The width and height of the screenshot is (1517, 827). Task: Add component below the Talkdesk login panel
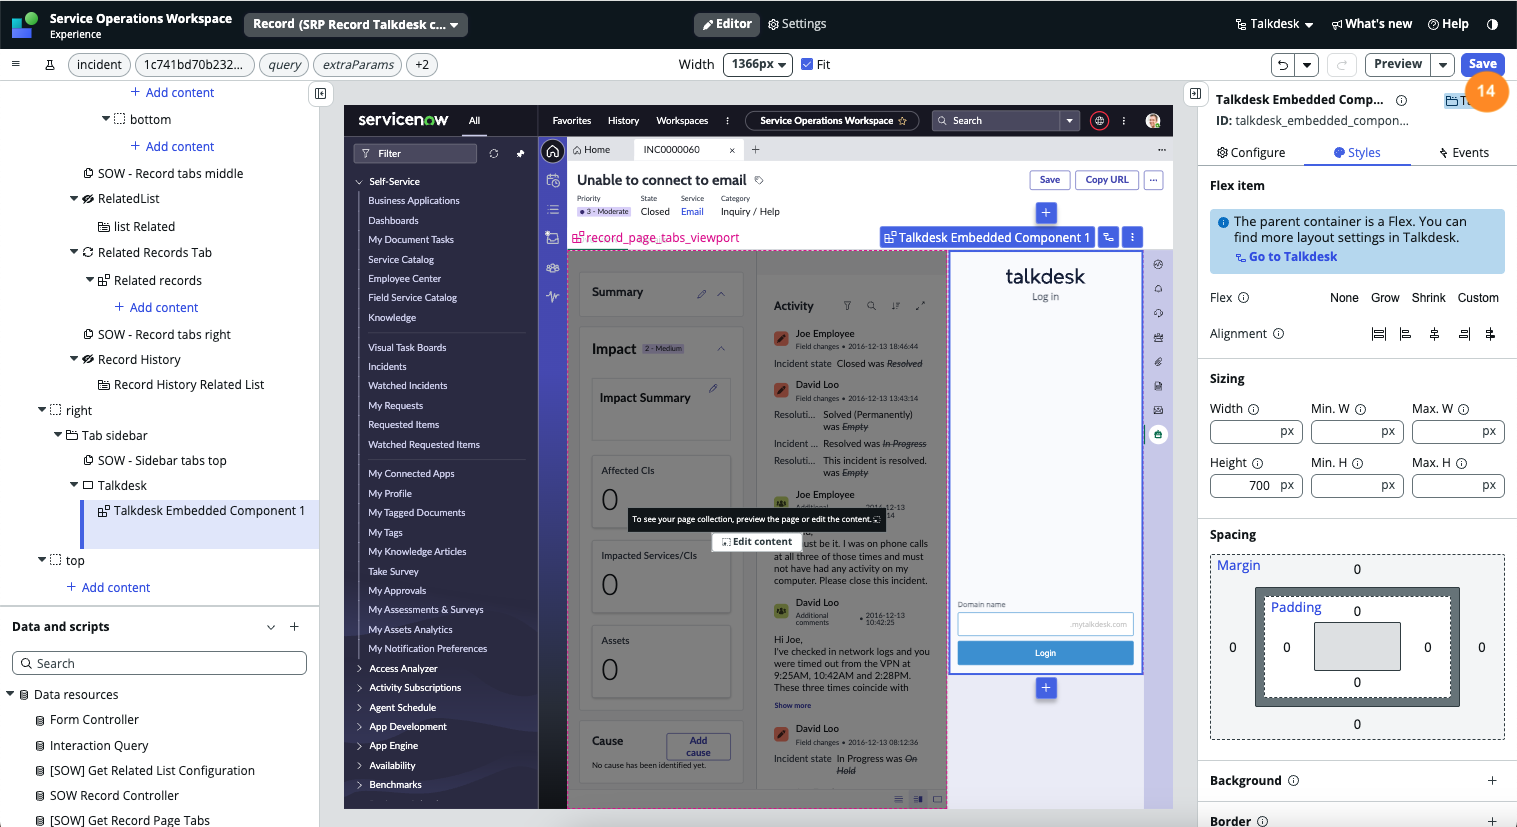coord(1046,687)
